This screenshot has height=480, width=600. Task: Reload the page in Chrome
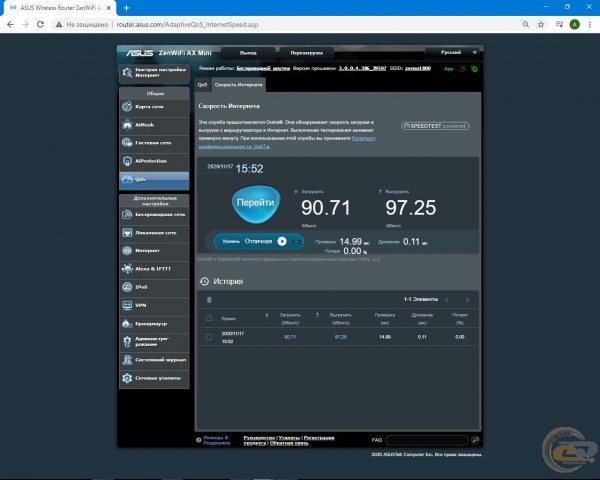[x=40, y=24]
